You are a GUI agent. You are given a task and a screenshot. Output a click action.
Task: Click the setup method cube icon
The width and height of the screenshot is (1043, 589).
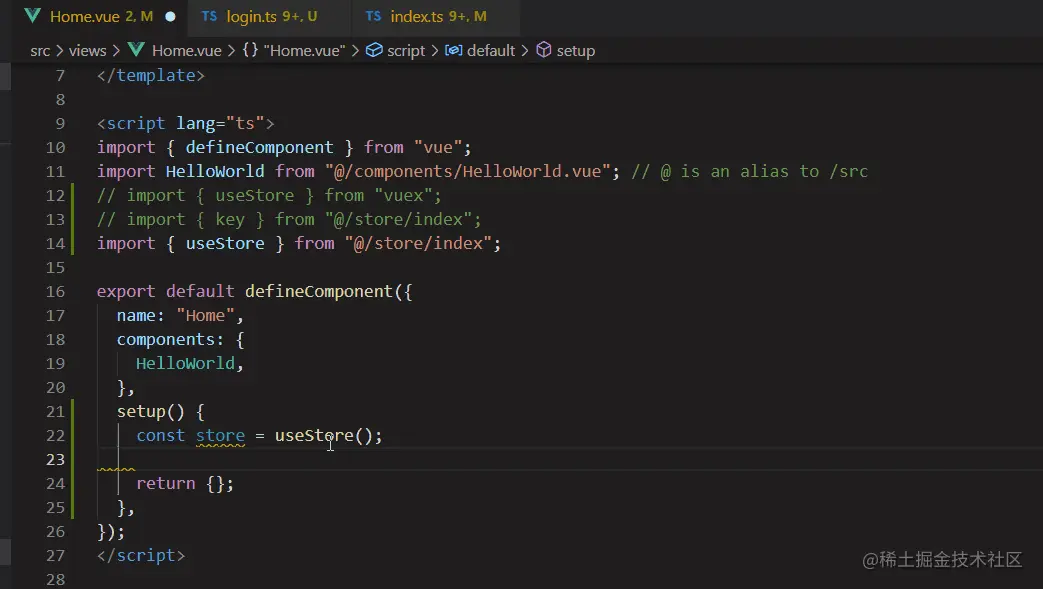pos(543,50)
